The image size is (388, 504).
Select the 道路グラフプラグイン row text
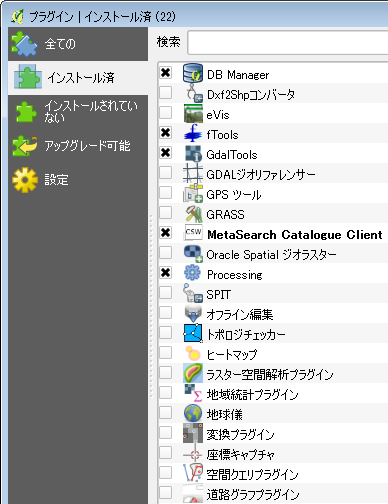[x=253, y=494]
